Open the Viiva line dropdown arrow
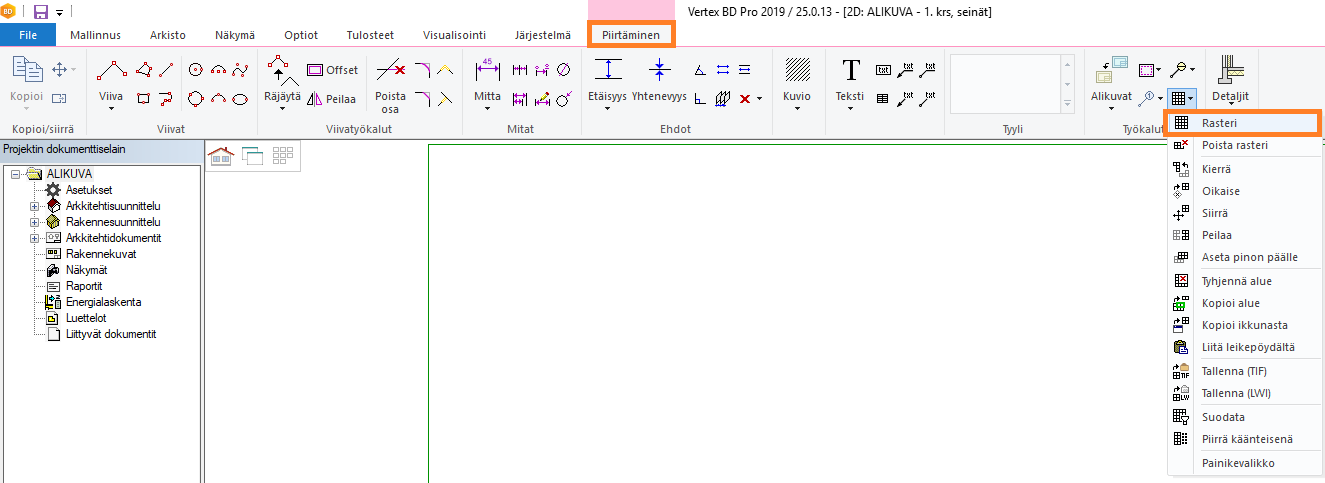The image size is (1325, 483). 111,108
